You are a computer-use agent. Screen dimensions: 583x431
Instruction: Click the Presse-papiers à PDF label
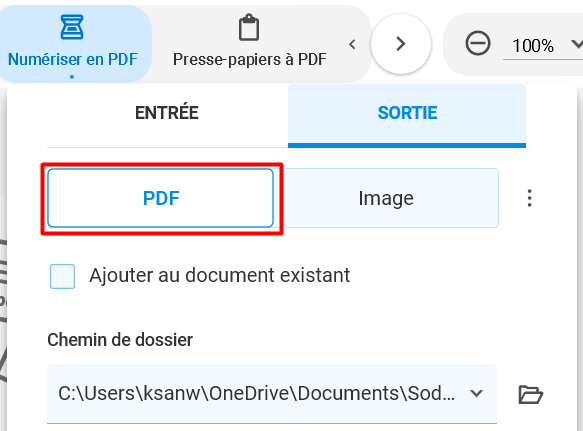tap(250, 59)
